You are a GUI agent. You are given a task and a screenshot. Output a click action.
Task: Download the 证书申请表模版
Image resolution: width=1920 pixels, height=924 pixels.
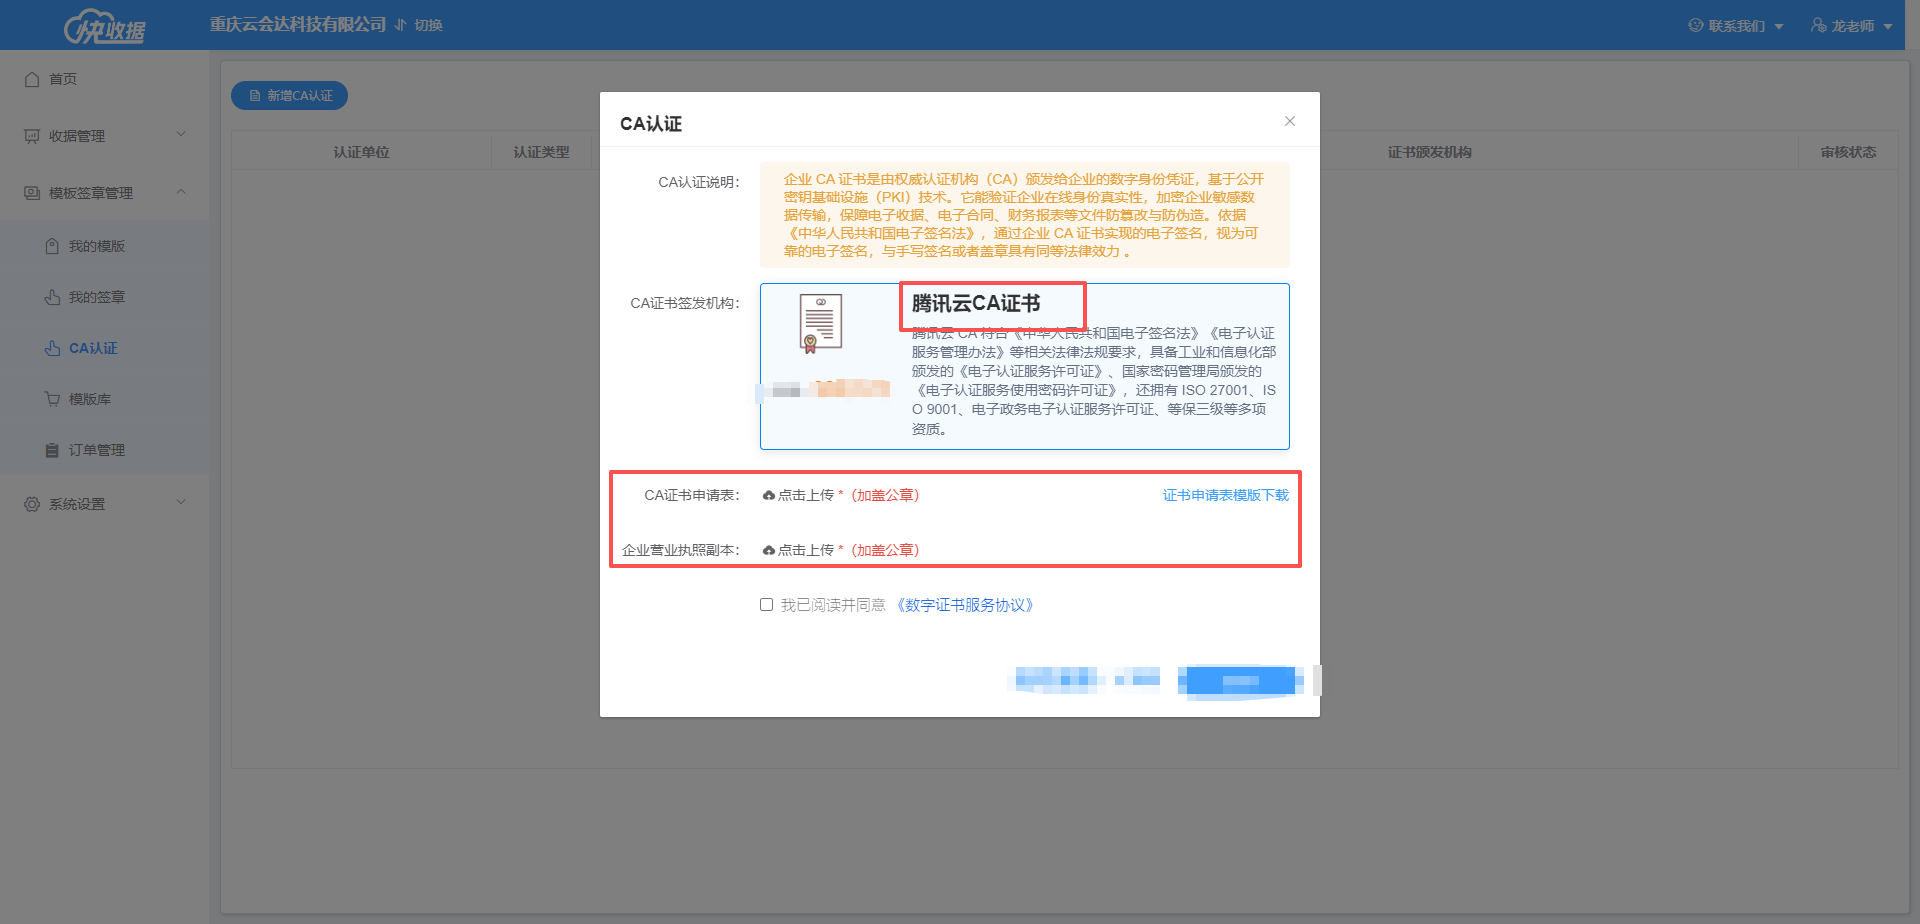[1226, 495]
